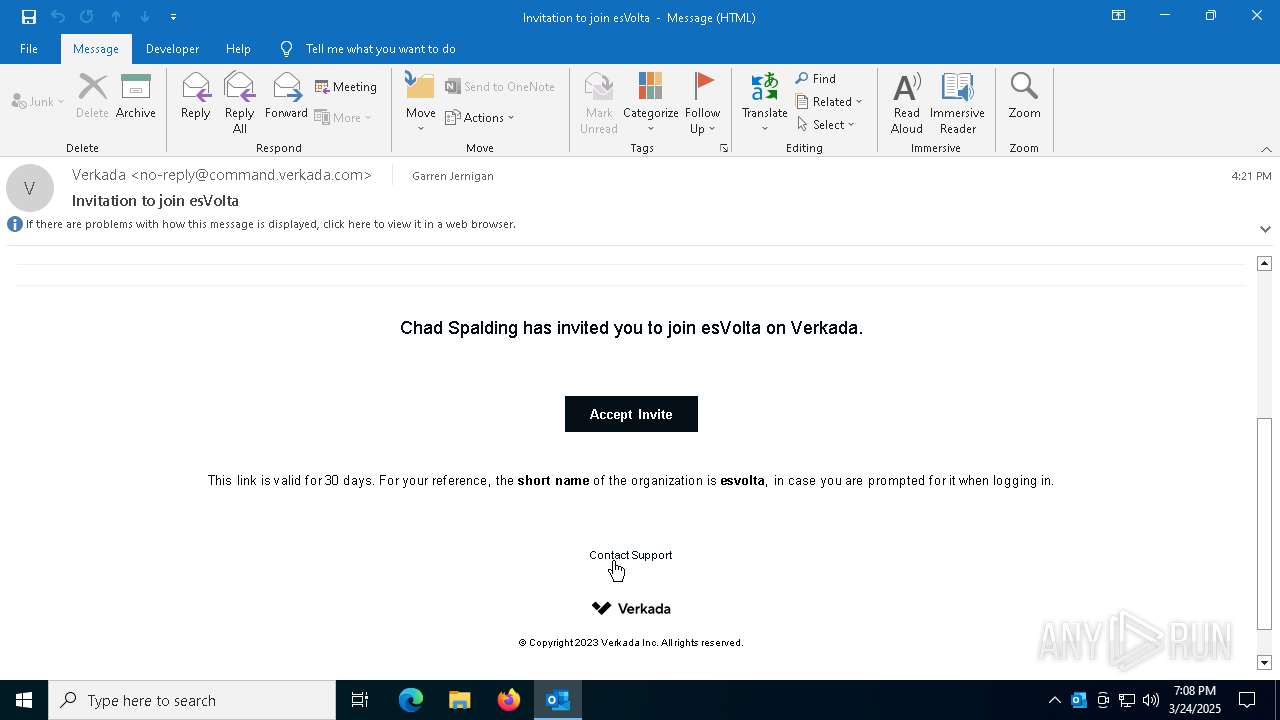Screen dimensions: 1280x720
Task: Click the Zoom magnifier button
Action: click(1024, 97)
